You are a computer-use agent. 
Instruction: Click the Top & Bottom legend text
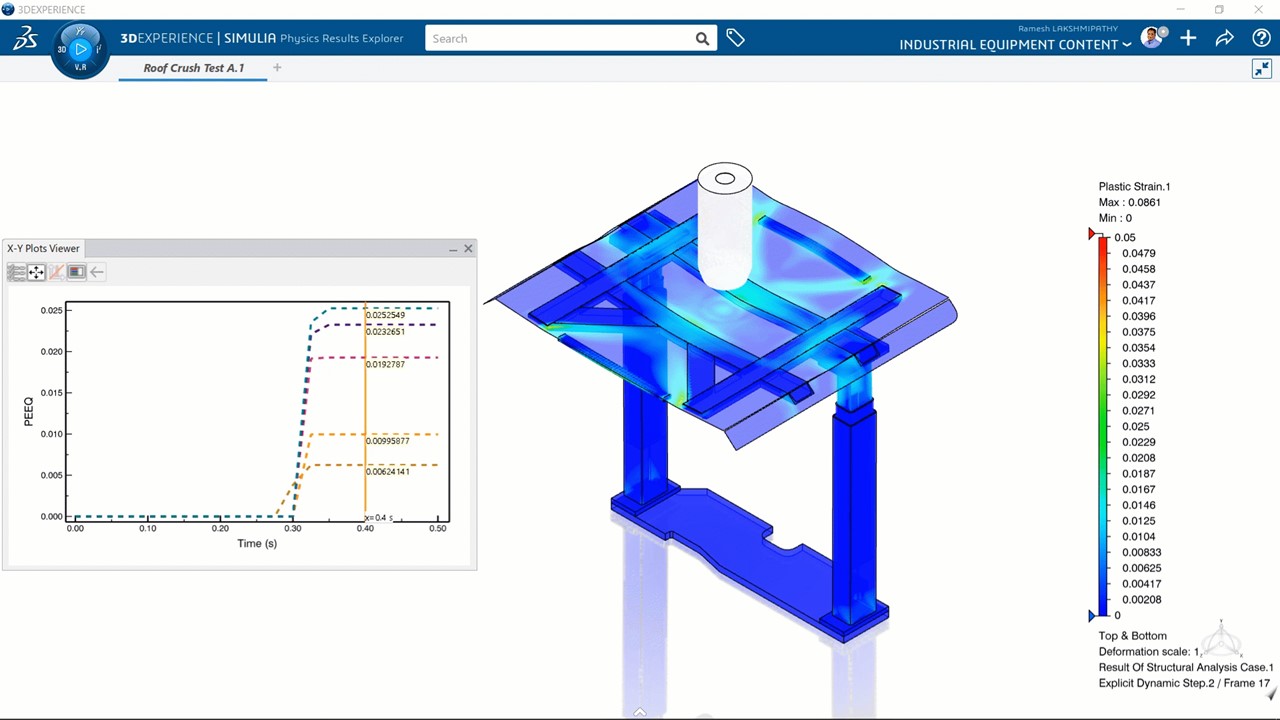(x=1132, y=636)
